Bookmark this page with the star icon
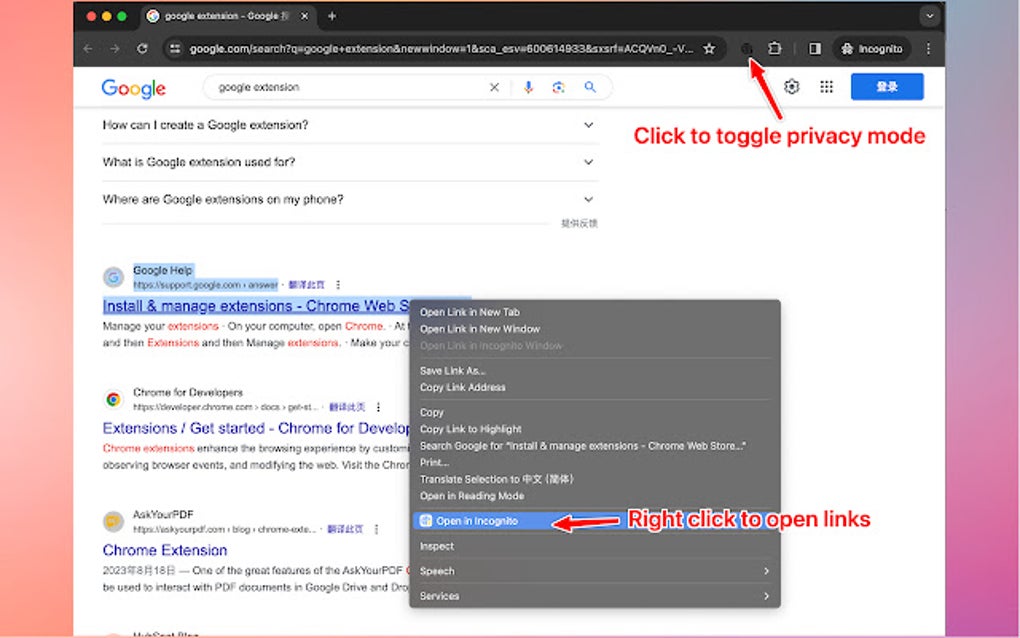1020x638 pixels. pyautogui.click(x=709, y=49)
